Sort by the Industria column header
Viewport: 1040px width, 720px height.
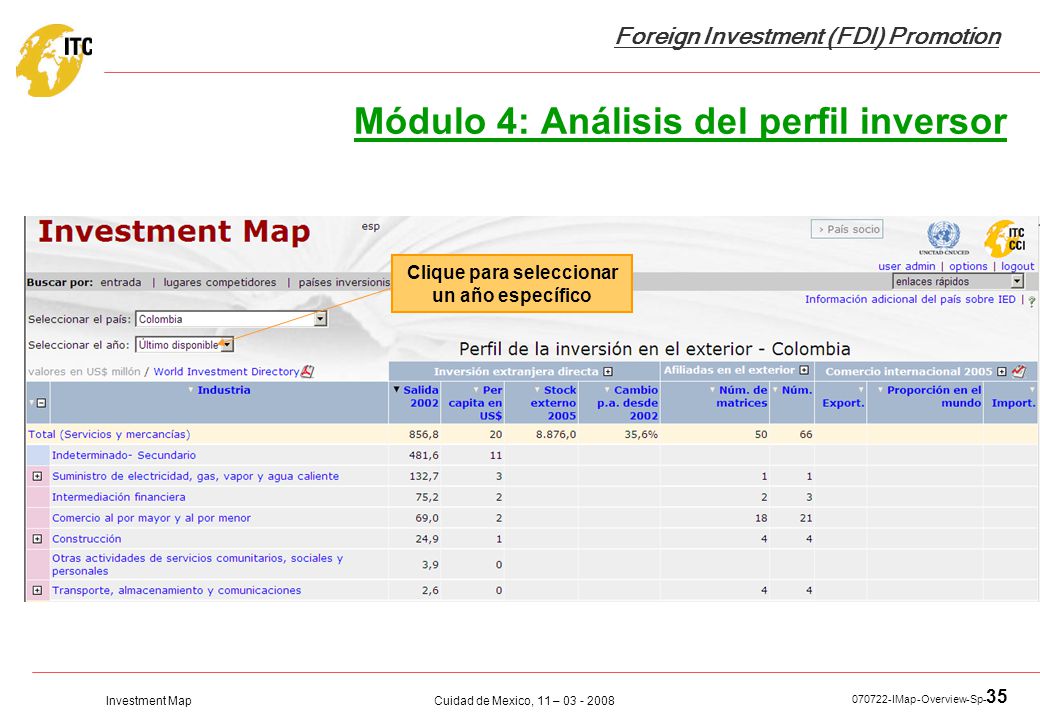(x=224, y=390)
